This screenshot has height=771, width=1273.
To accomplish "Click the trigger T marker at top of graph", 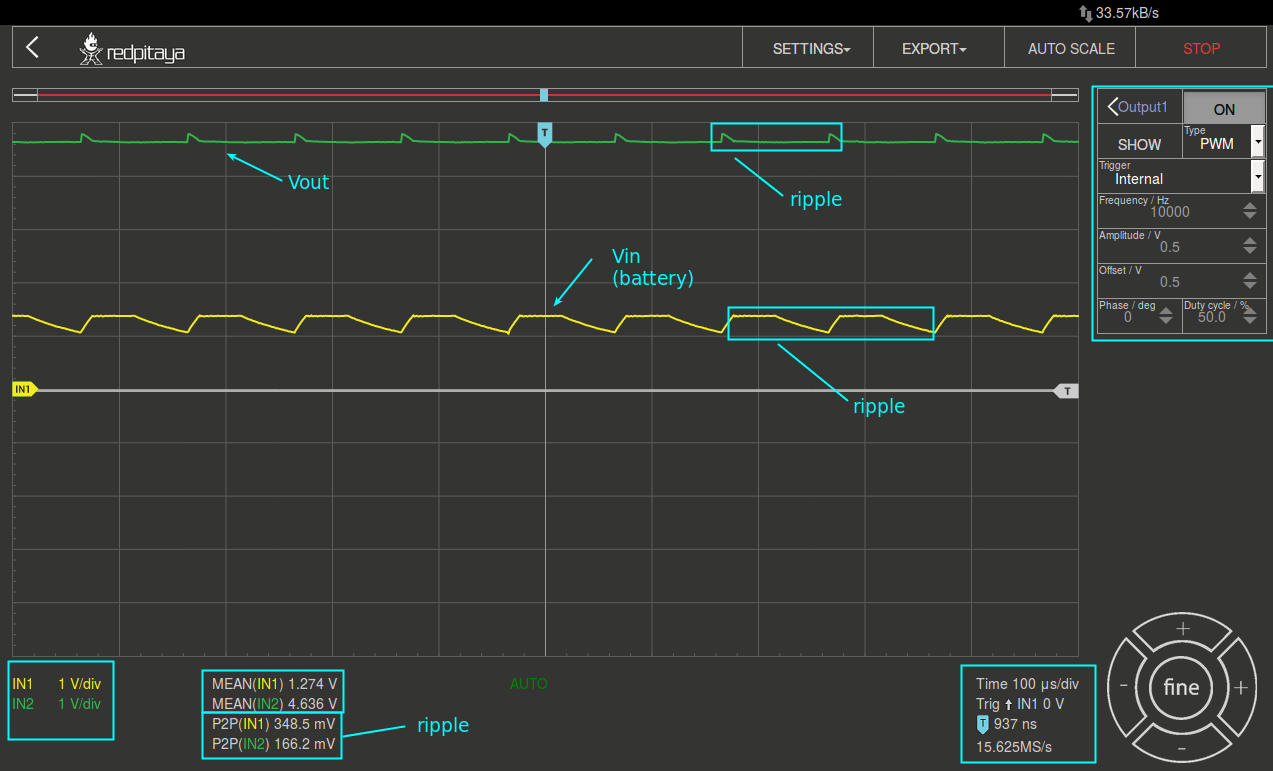I will click(544, 135).
